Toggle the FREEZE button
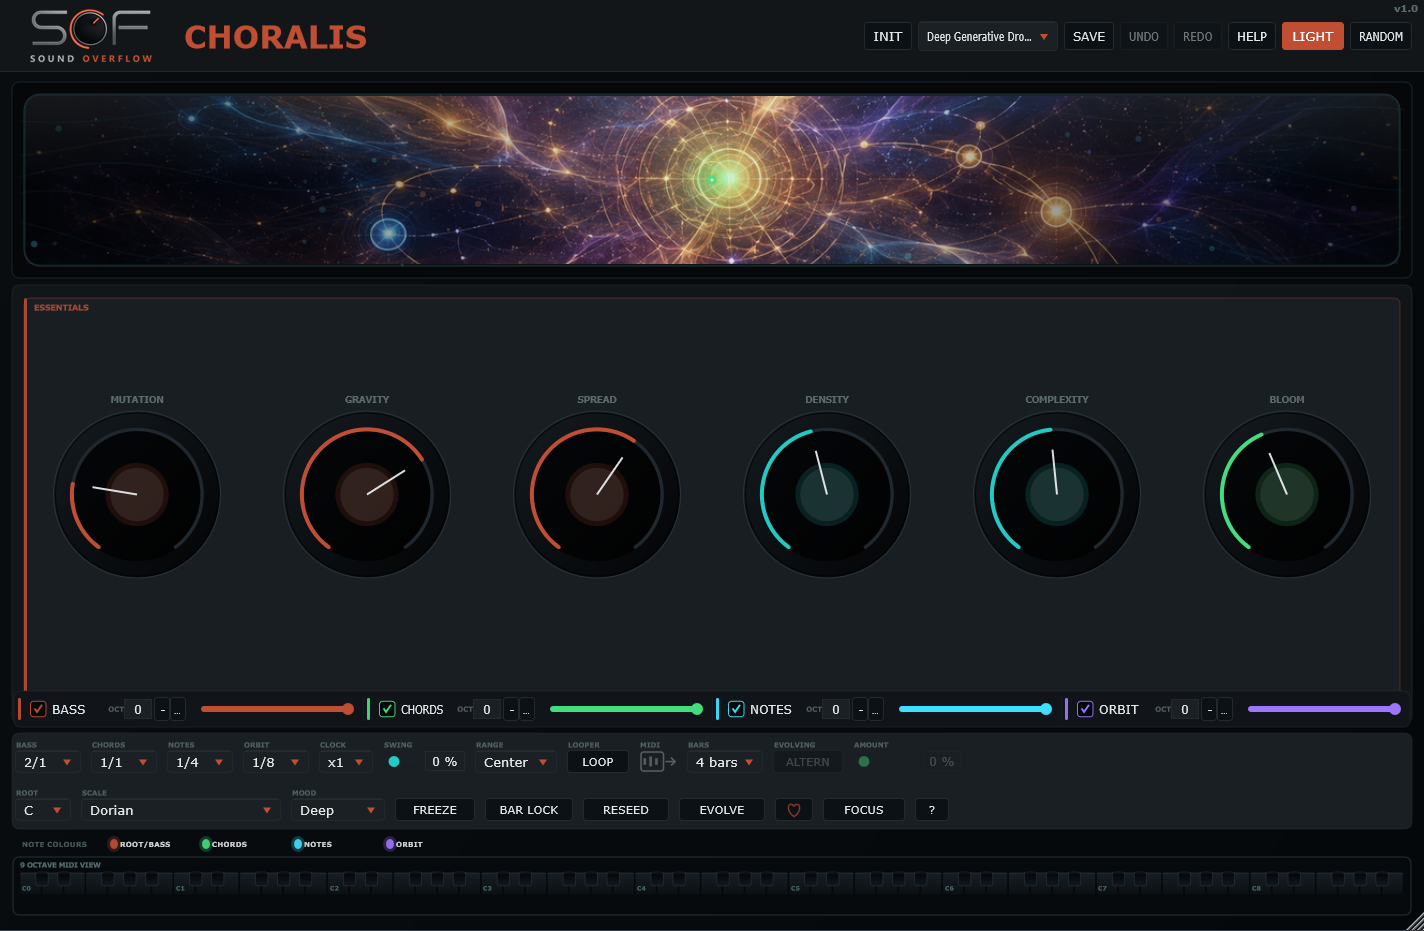The height and width of the screenshot is (931, 1424). 435,810
